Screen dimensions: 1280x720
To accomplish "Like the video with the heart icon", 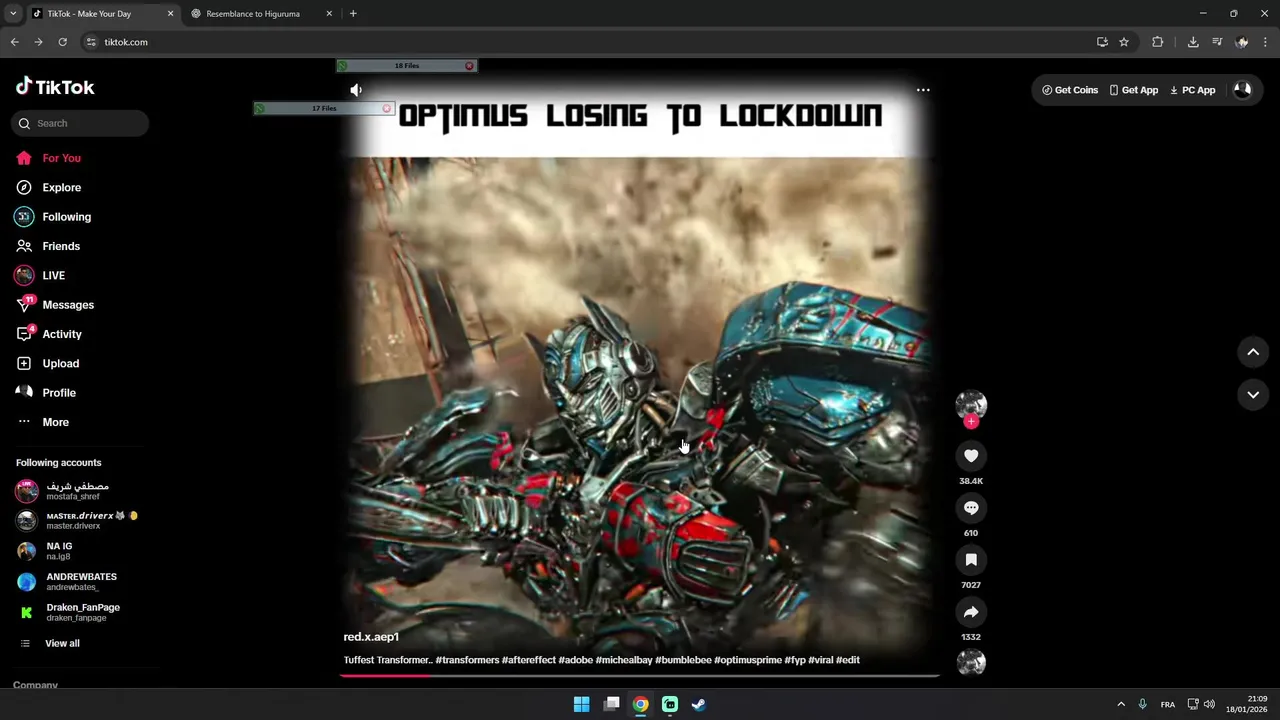I will pos(971,456).
